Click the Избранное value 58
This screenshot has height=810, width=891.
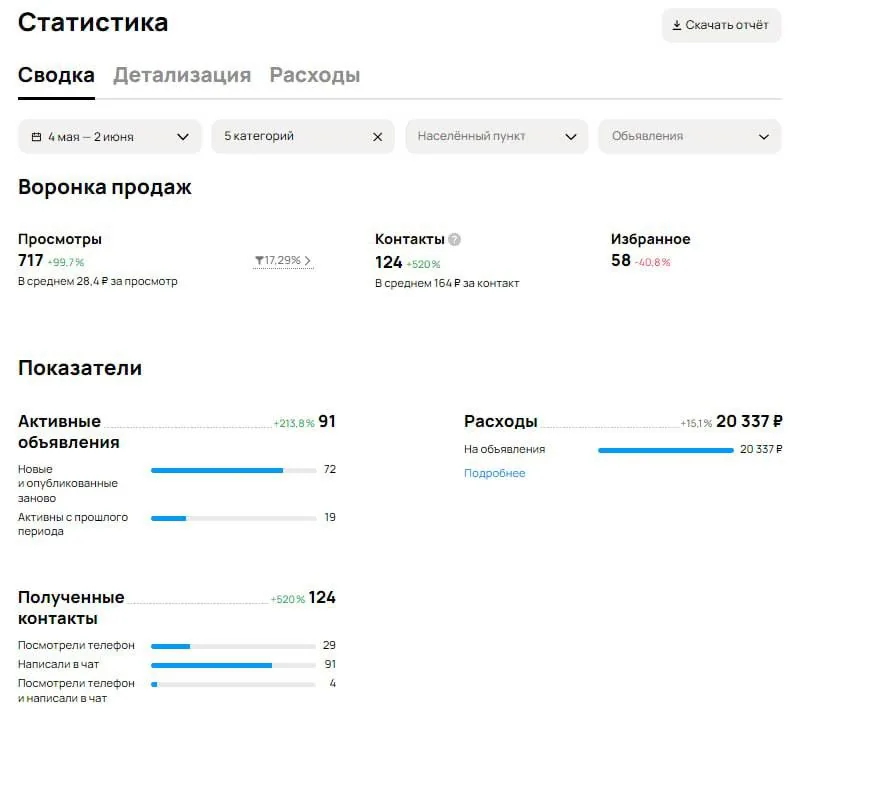(x=621, y=260)
